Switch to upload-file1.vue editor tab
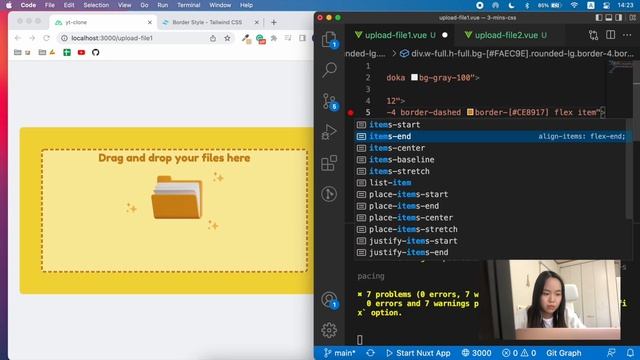 point(401,35)
